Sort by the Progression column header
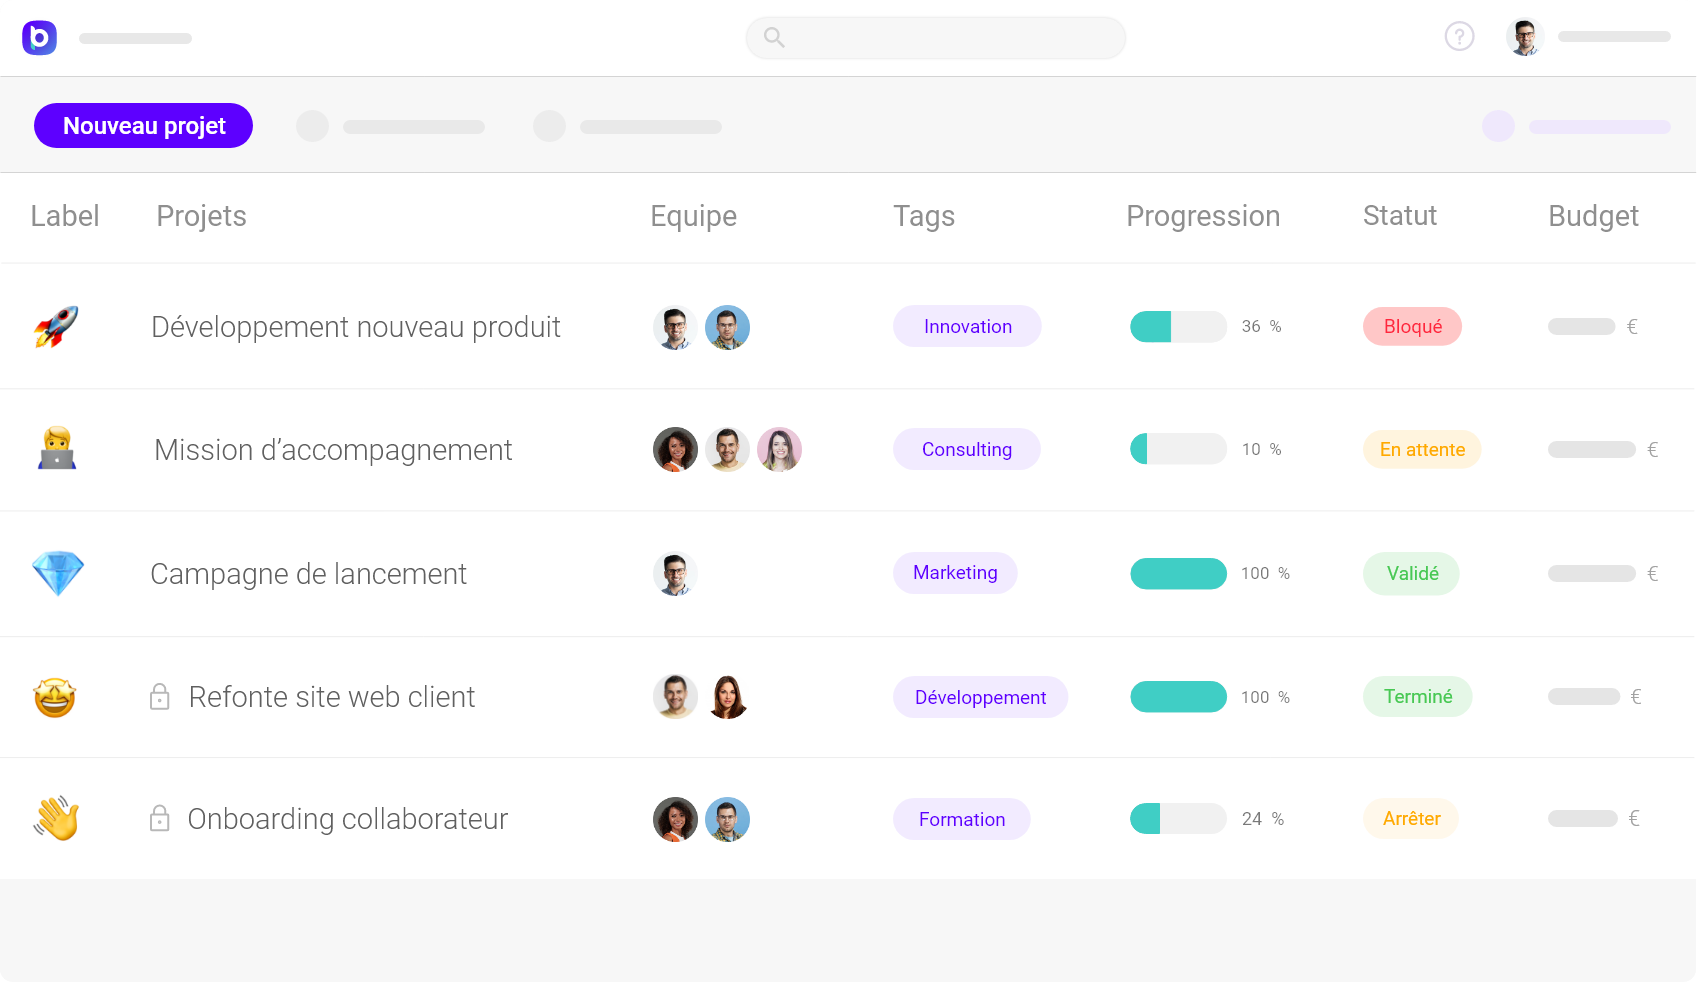Screen dimensions: 1697x982 (x=1204, y=216)
